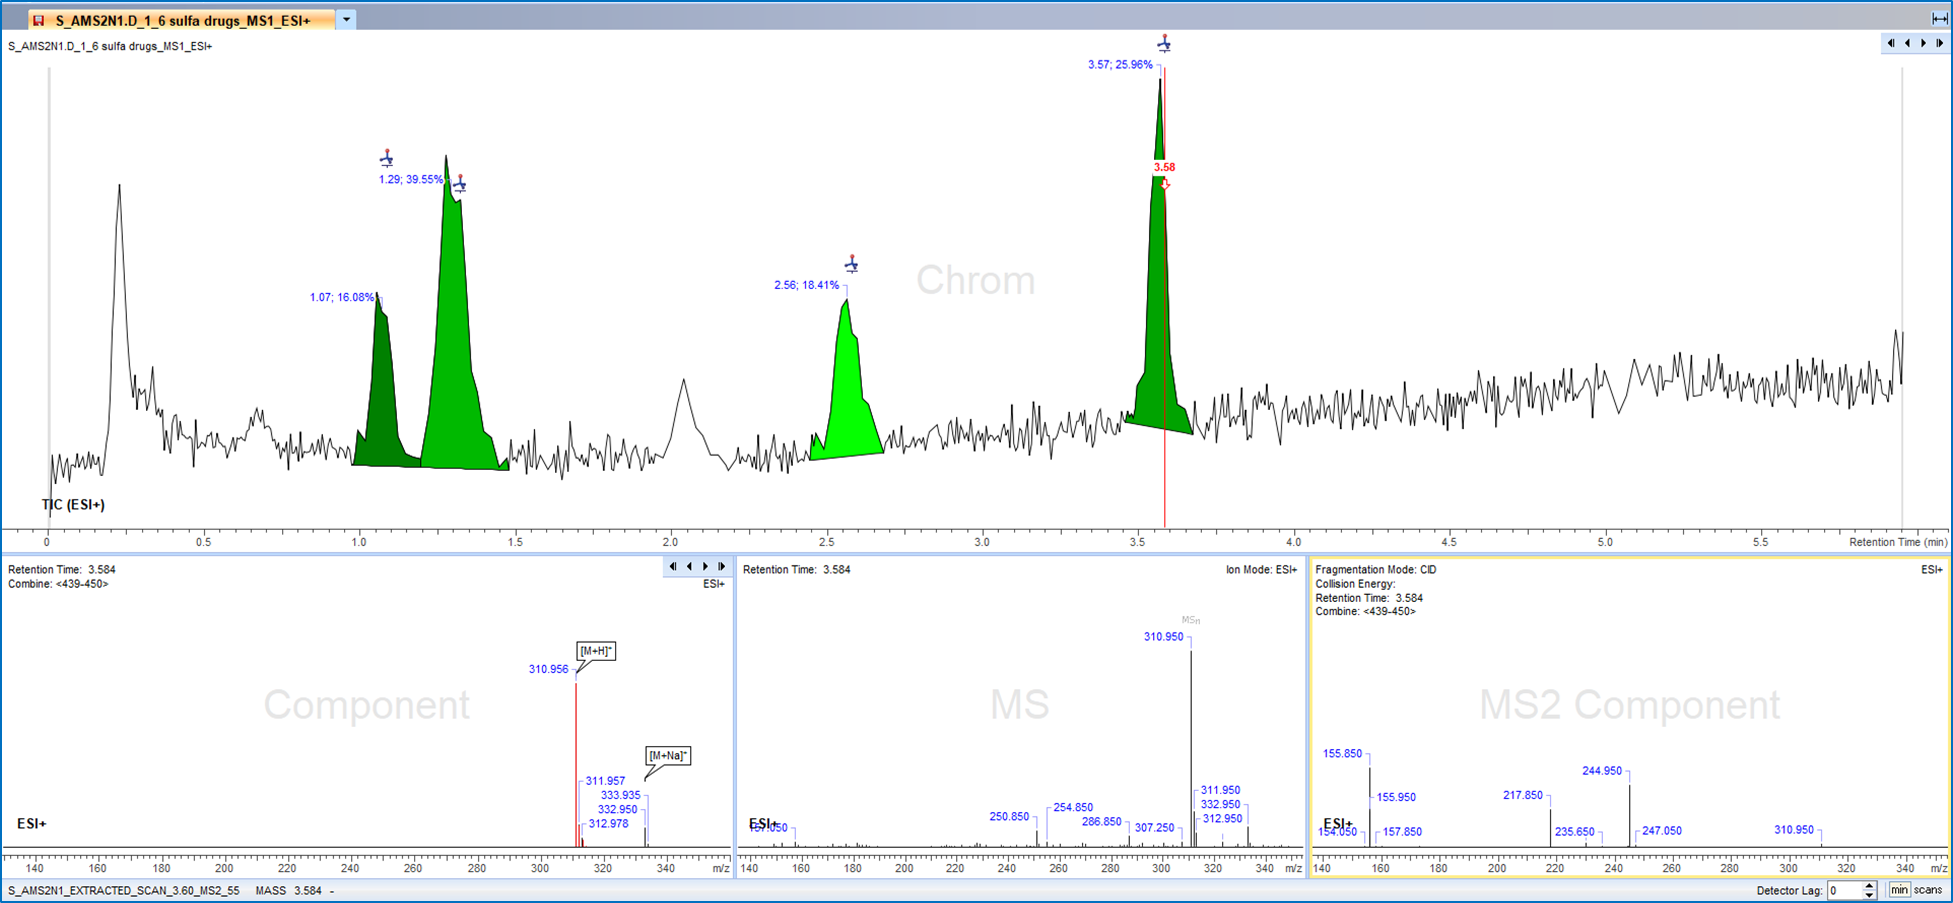The image size is (1953, 903).
Task: Click the molecule icon left of the 1.29 label
Action: click(x=387, y=158)
